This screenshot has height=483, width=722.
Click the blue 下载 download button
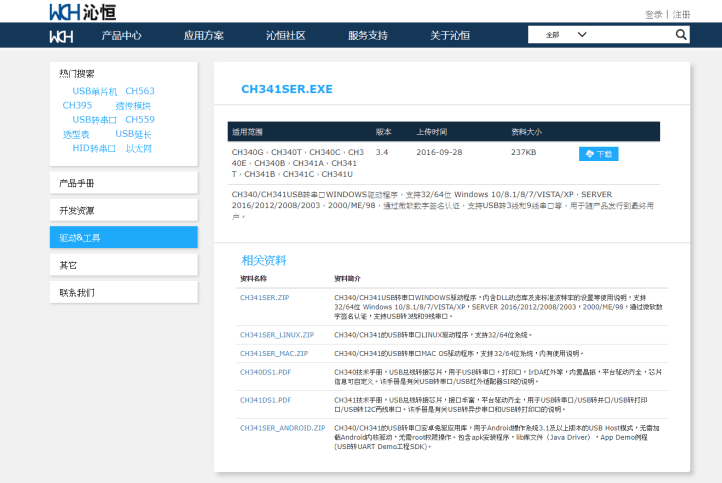click(598, 154)
